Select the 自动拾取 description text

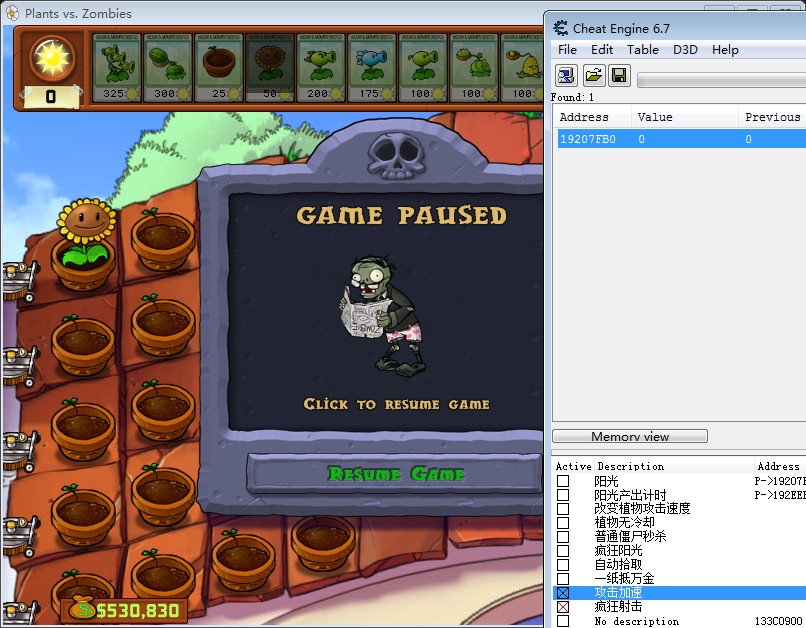(618, 564)
